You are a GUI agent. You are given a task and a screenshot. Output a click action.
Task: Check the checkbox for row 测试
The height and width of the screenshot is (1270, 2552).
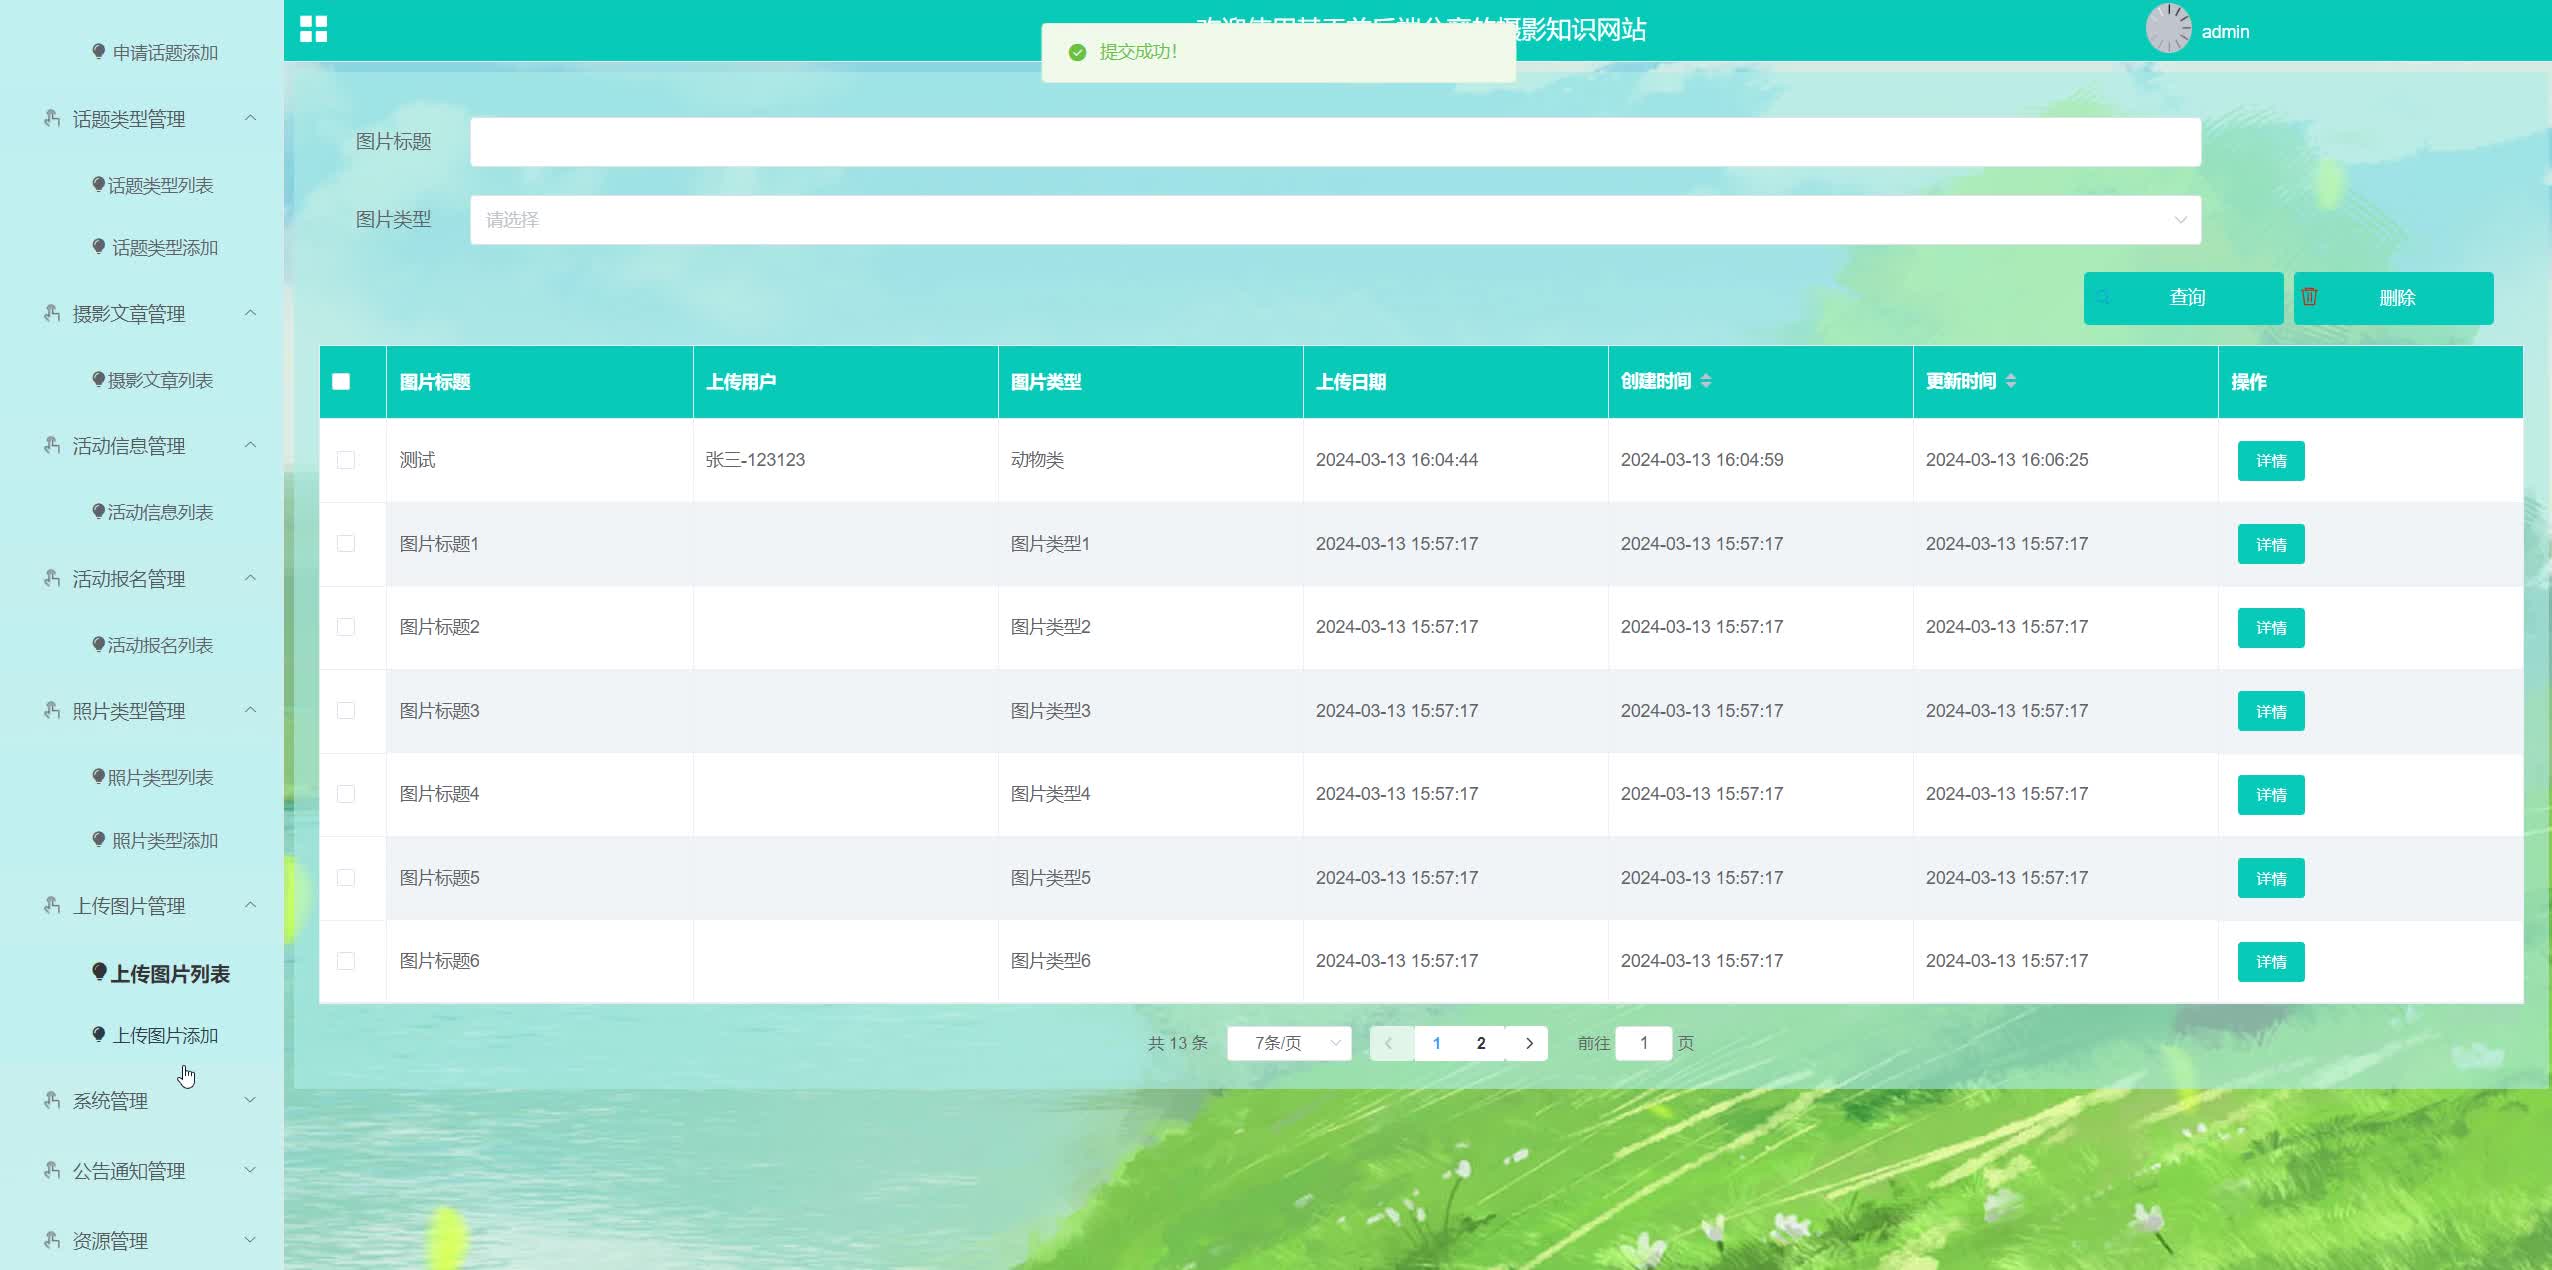346,460
